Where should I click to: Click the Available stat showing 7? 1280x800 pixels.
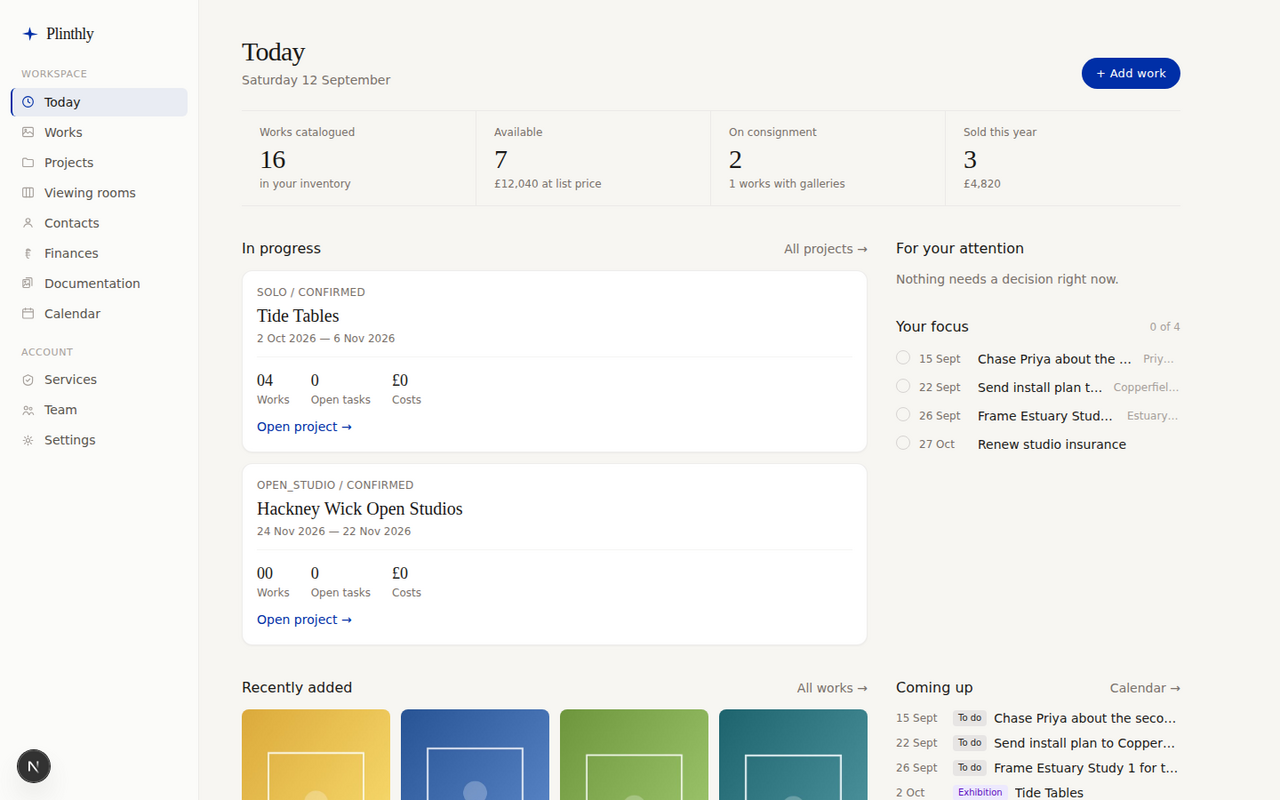[594, 158]
